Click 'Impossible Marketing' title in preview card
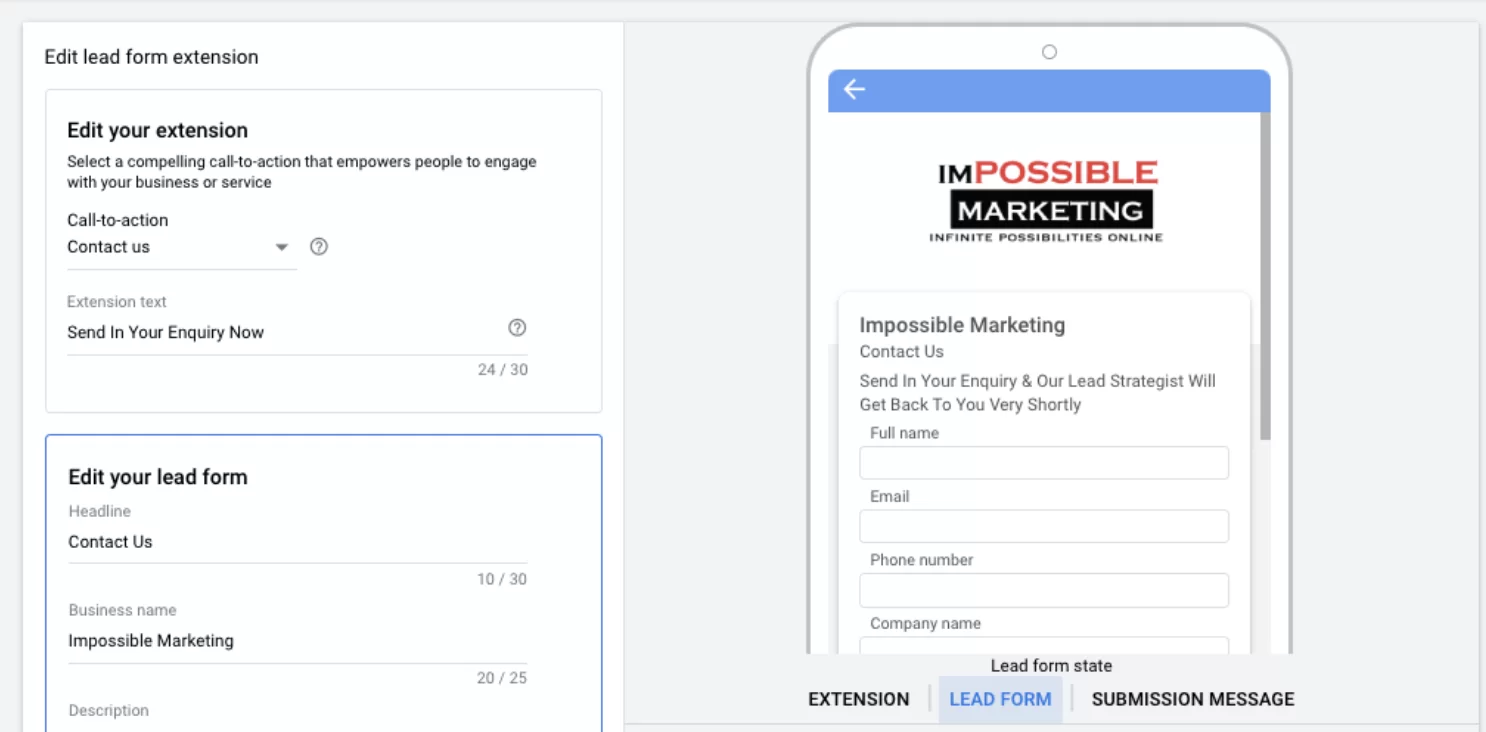The height and width of the screenshot is (732, 1486). 962,325
